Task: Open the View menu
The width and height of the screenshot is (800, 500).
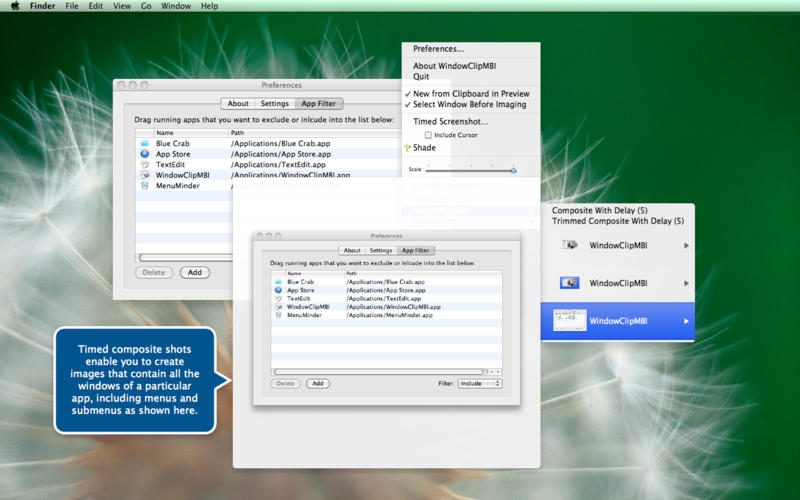Action: [122, 6]
